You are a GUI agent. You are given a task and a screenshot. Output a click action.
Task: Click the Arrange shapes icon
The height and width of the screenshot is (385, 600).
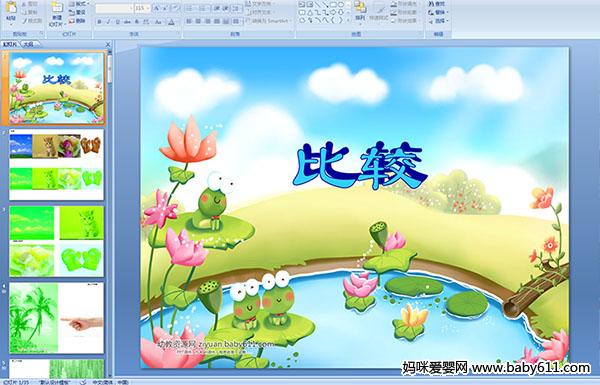[360, 7]
